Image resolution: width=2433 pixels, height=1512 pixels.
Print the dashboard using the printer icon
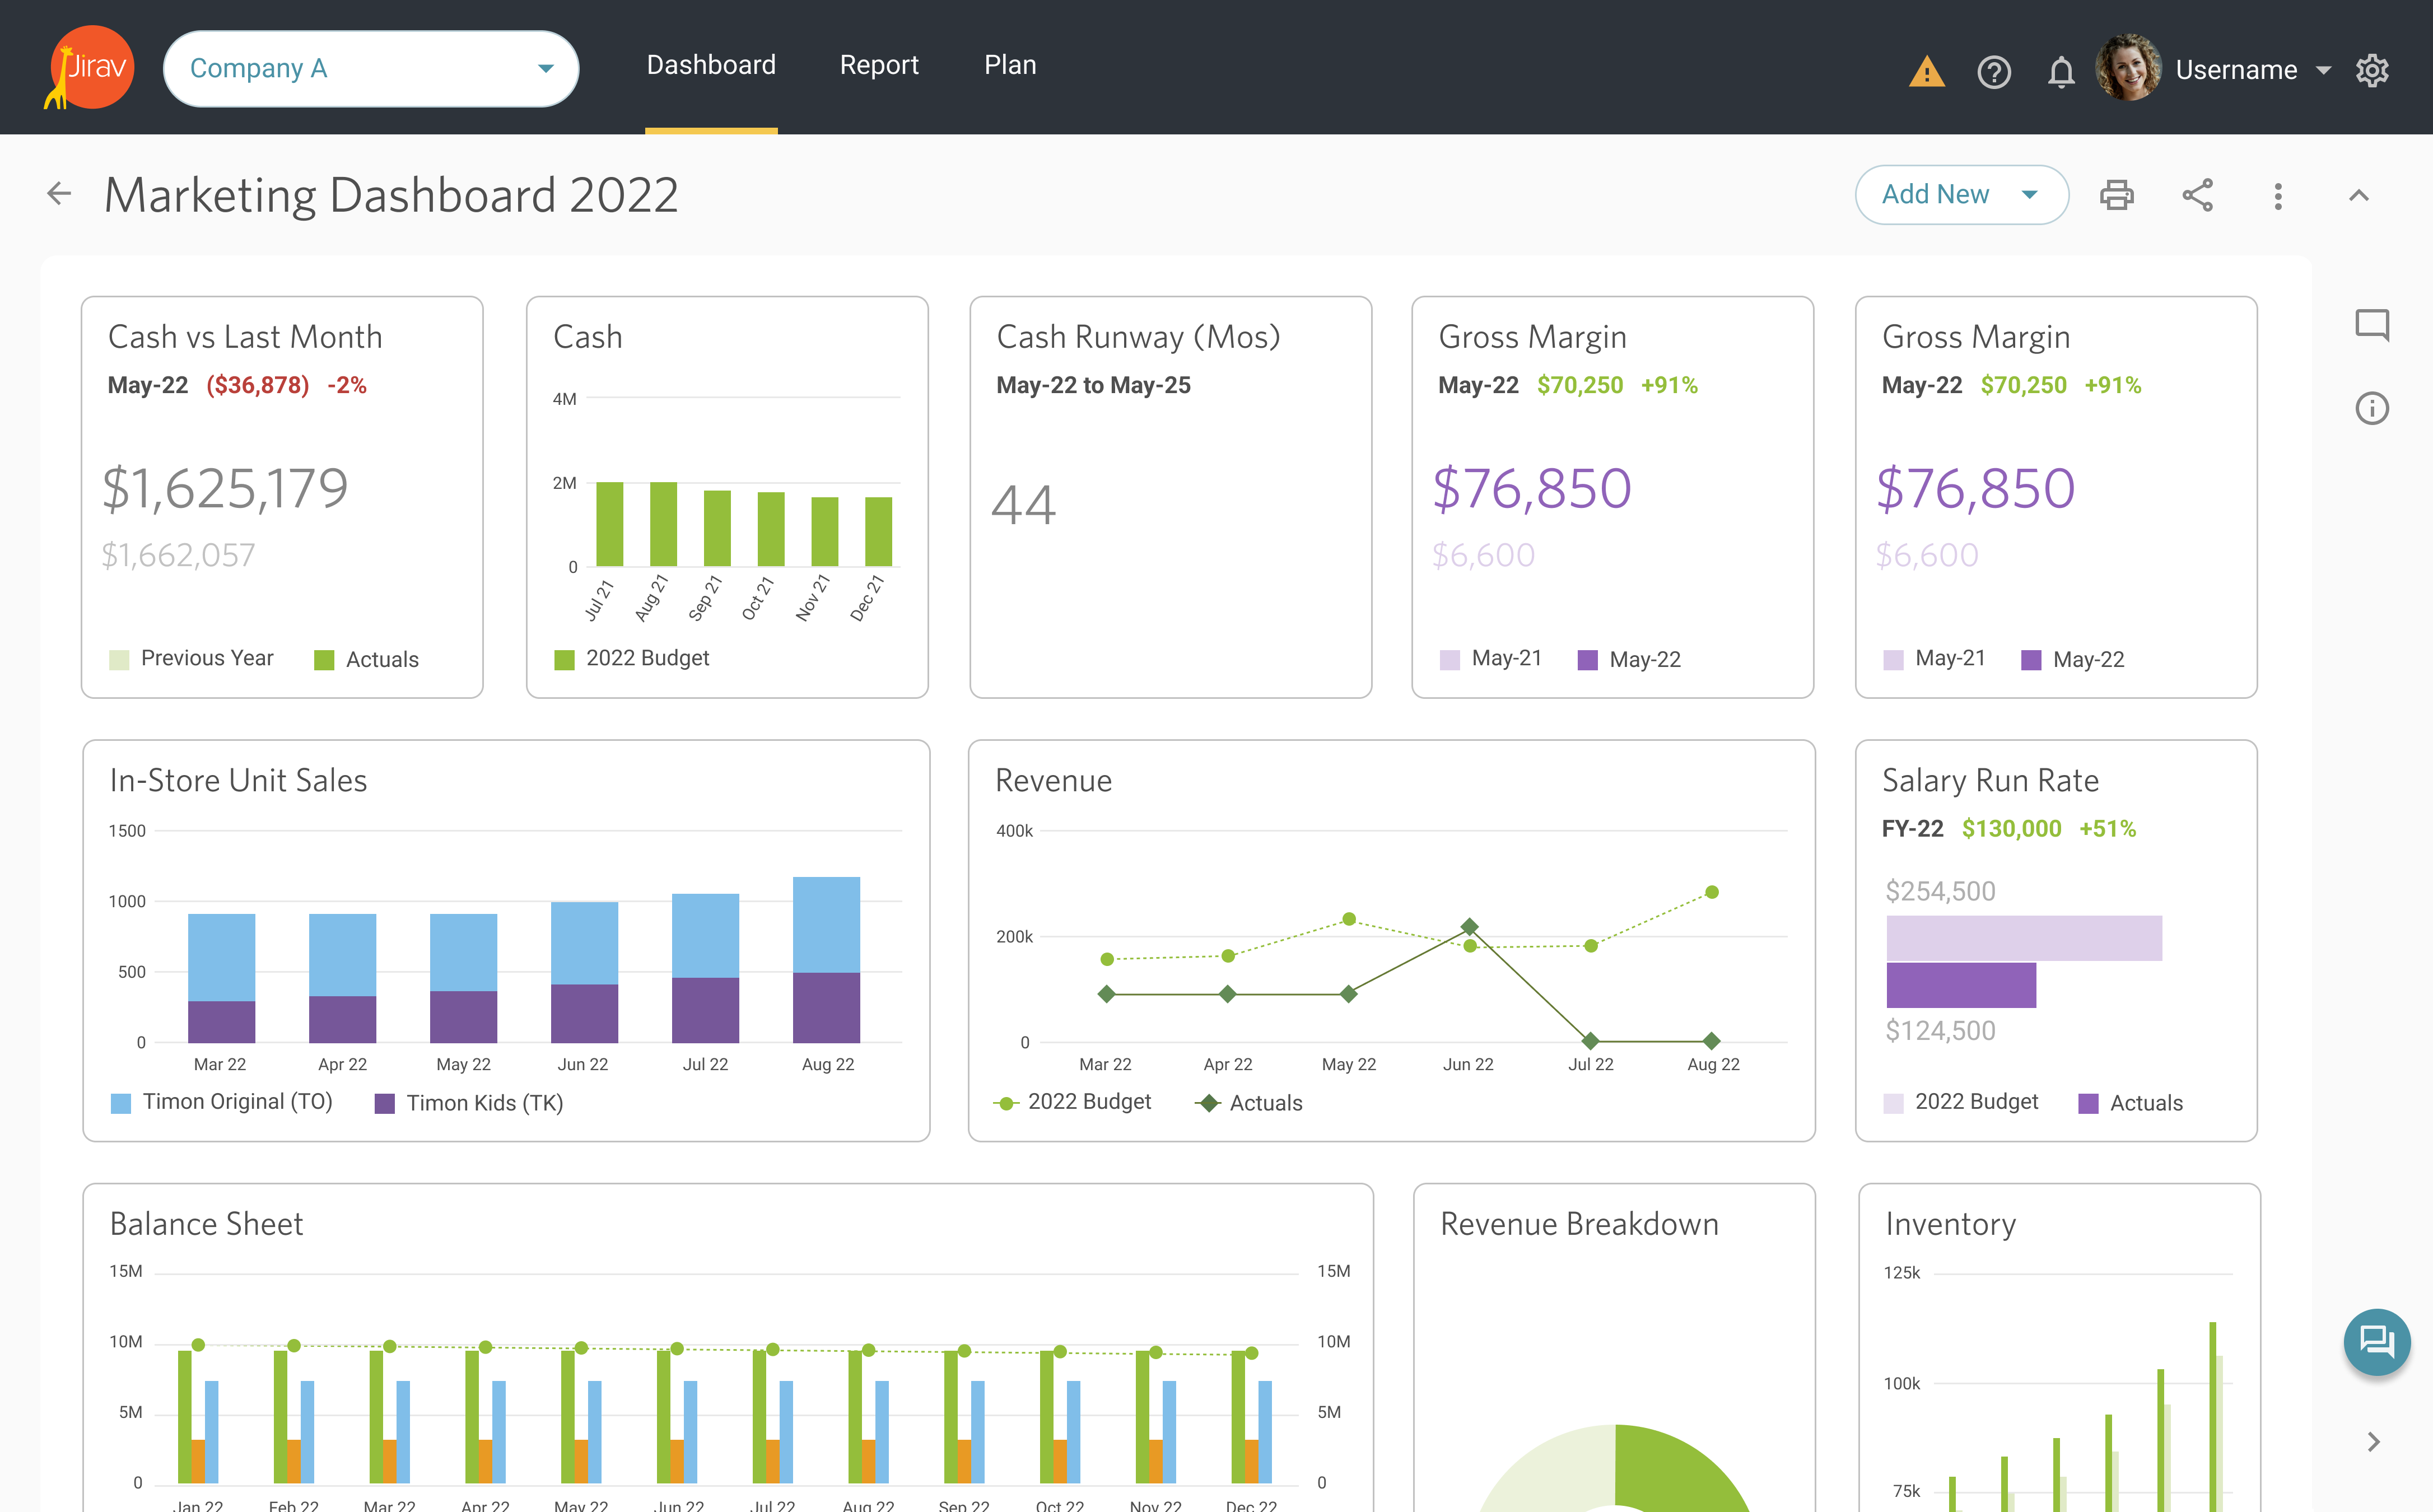coord(2116,195)
